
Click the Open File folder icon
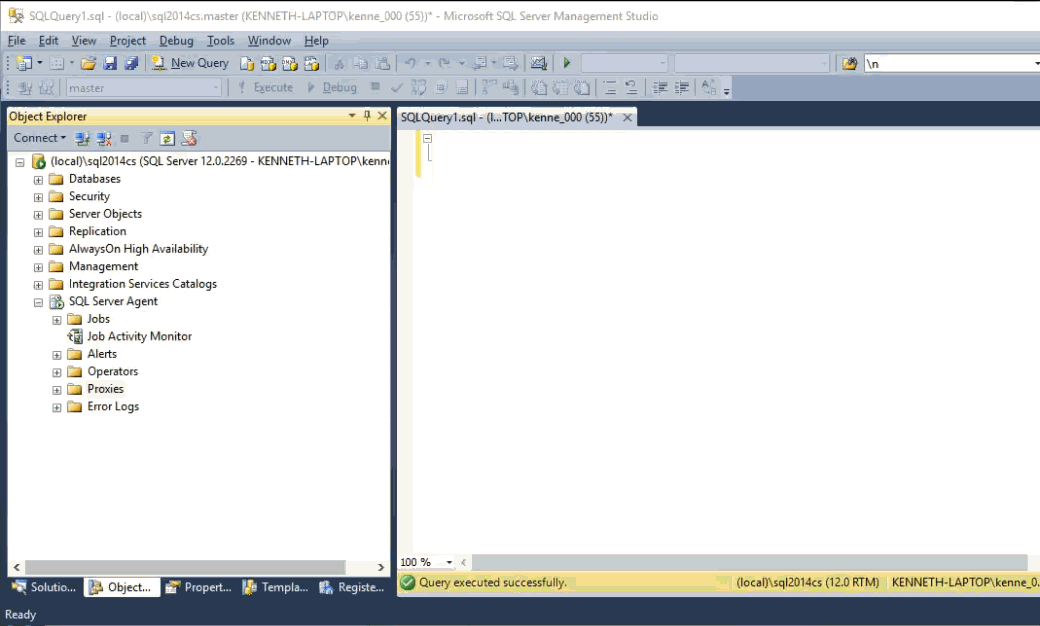pos(88,63)
